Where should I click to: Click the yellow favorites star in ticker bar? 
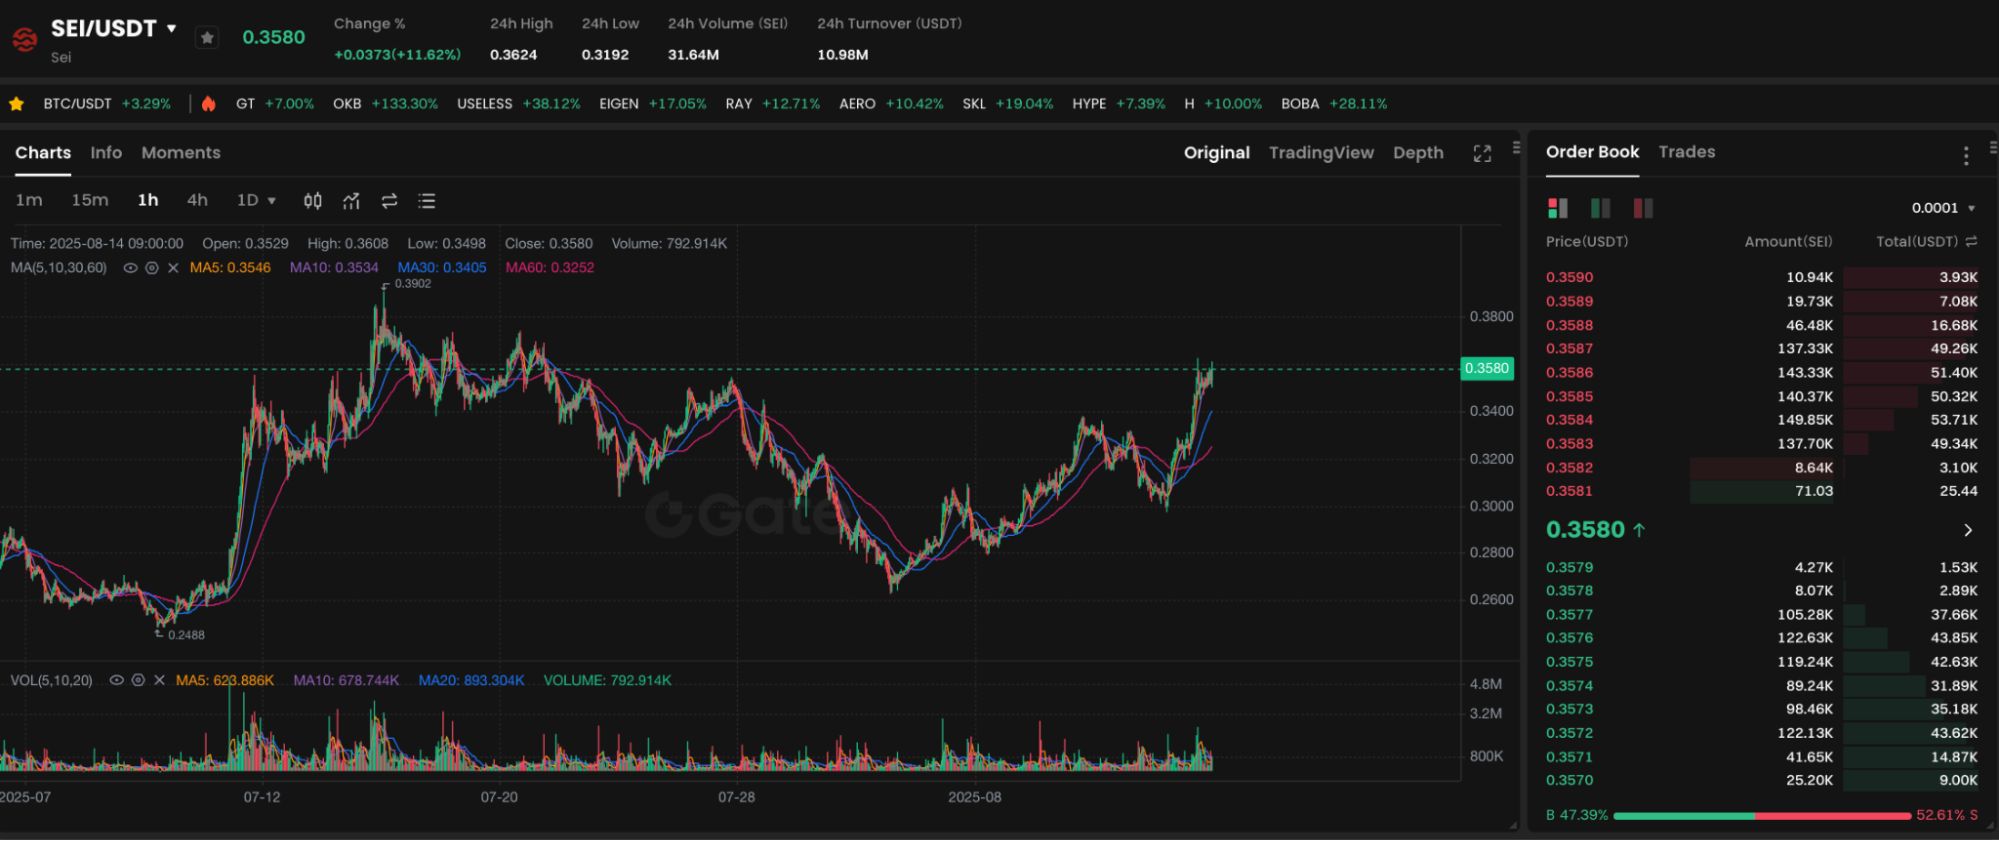tap(17, 104)
